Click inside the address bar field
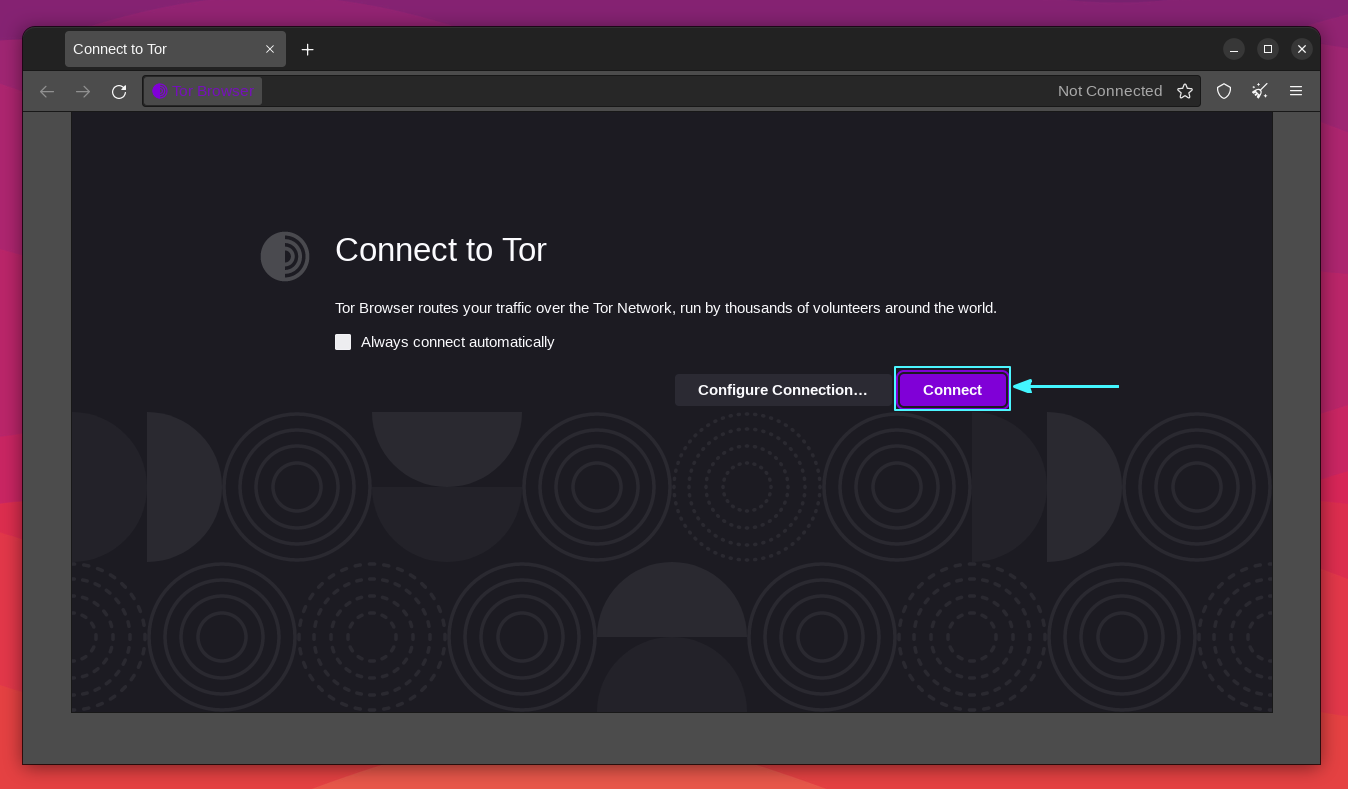The image size is (1348, 789). (672, 91)
